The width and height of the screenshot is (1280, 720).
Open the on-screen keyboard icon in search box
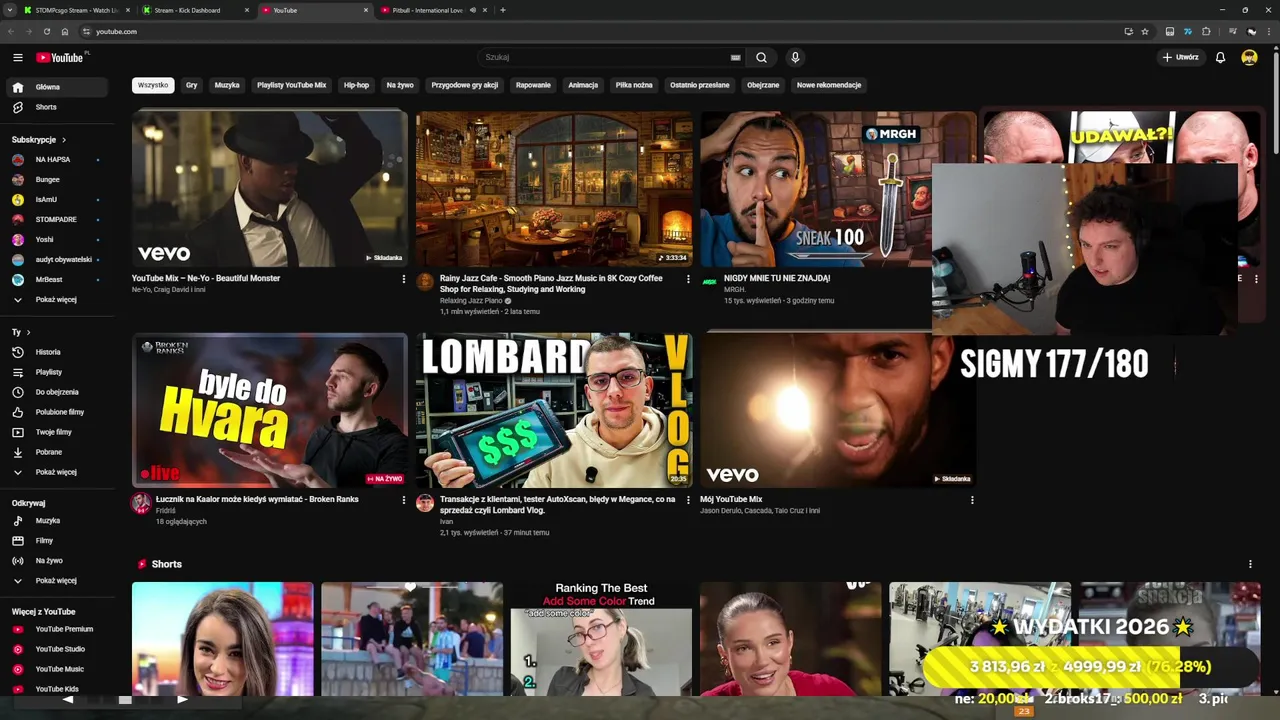(735, 57)
